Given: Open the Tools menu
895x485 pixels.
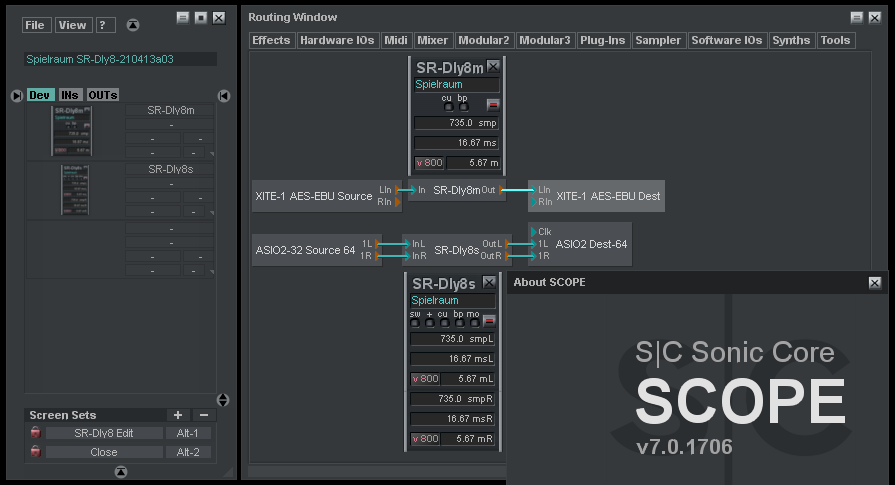Looking at the screenshot, I should click(x=836, y=41).
